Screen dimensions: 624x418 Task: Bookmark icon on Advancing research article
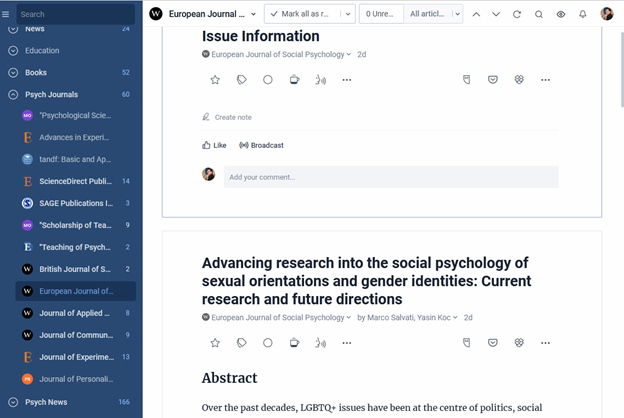(x=466, y=343)
